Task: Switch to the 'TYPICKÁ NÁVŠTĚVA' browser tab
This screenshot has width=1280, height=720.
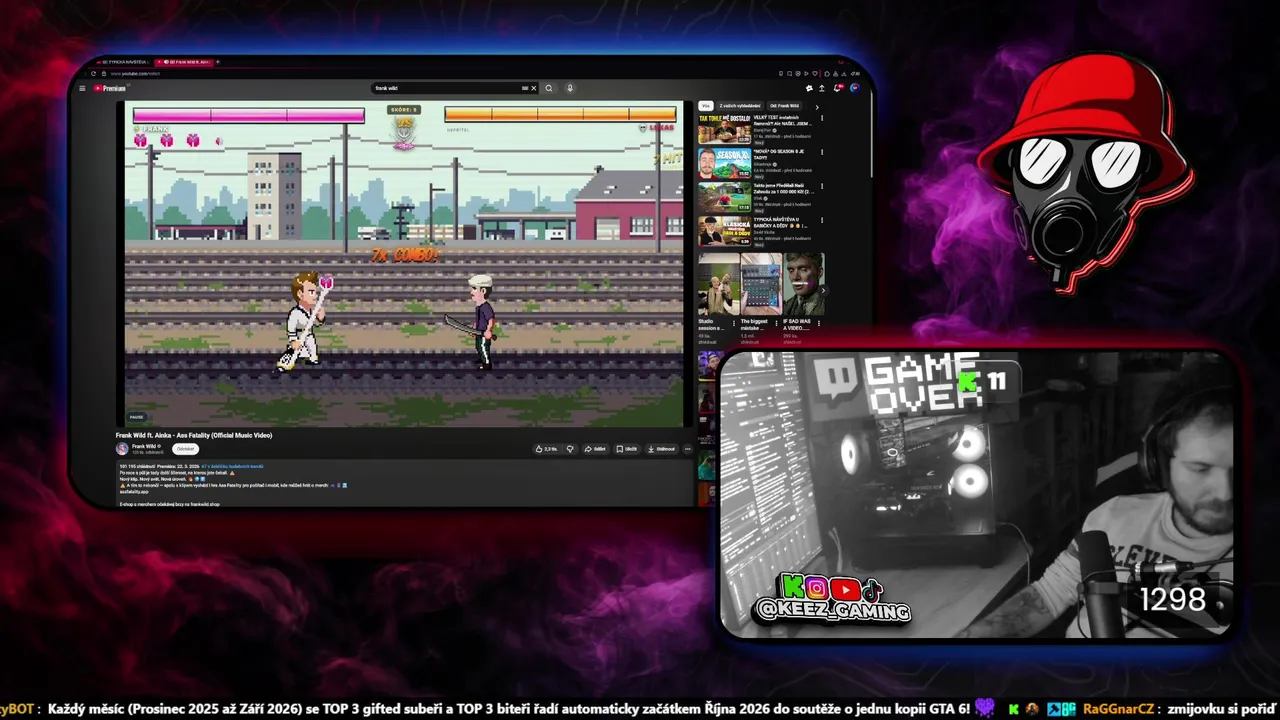Action: pos(125,62)
